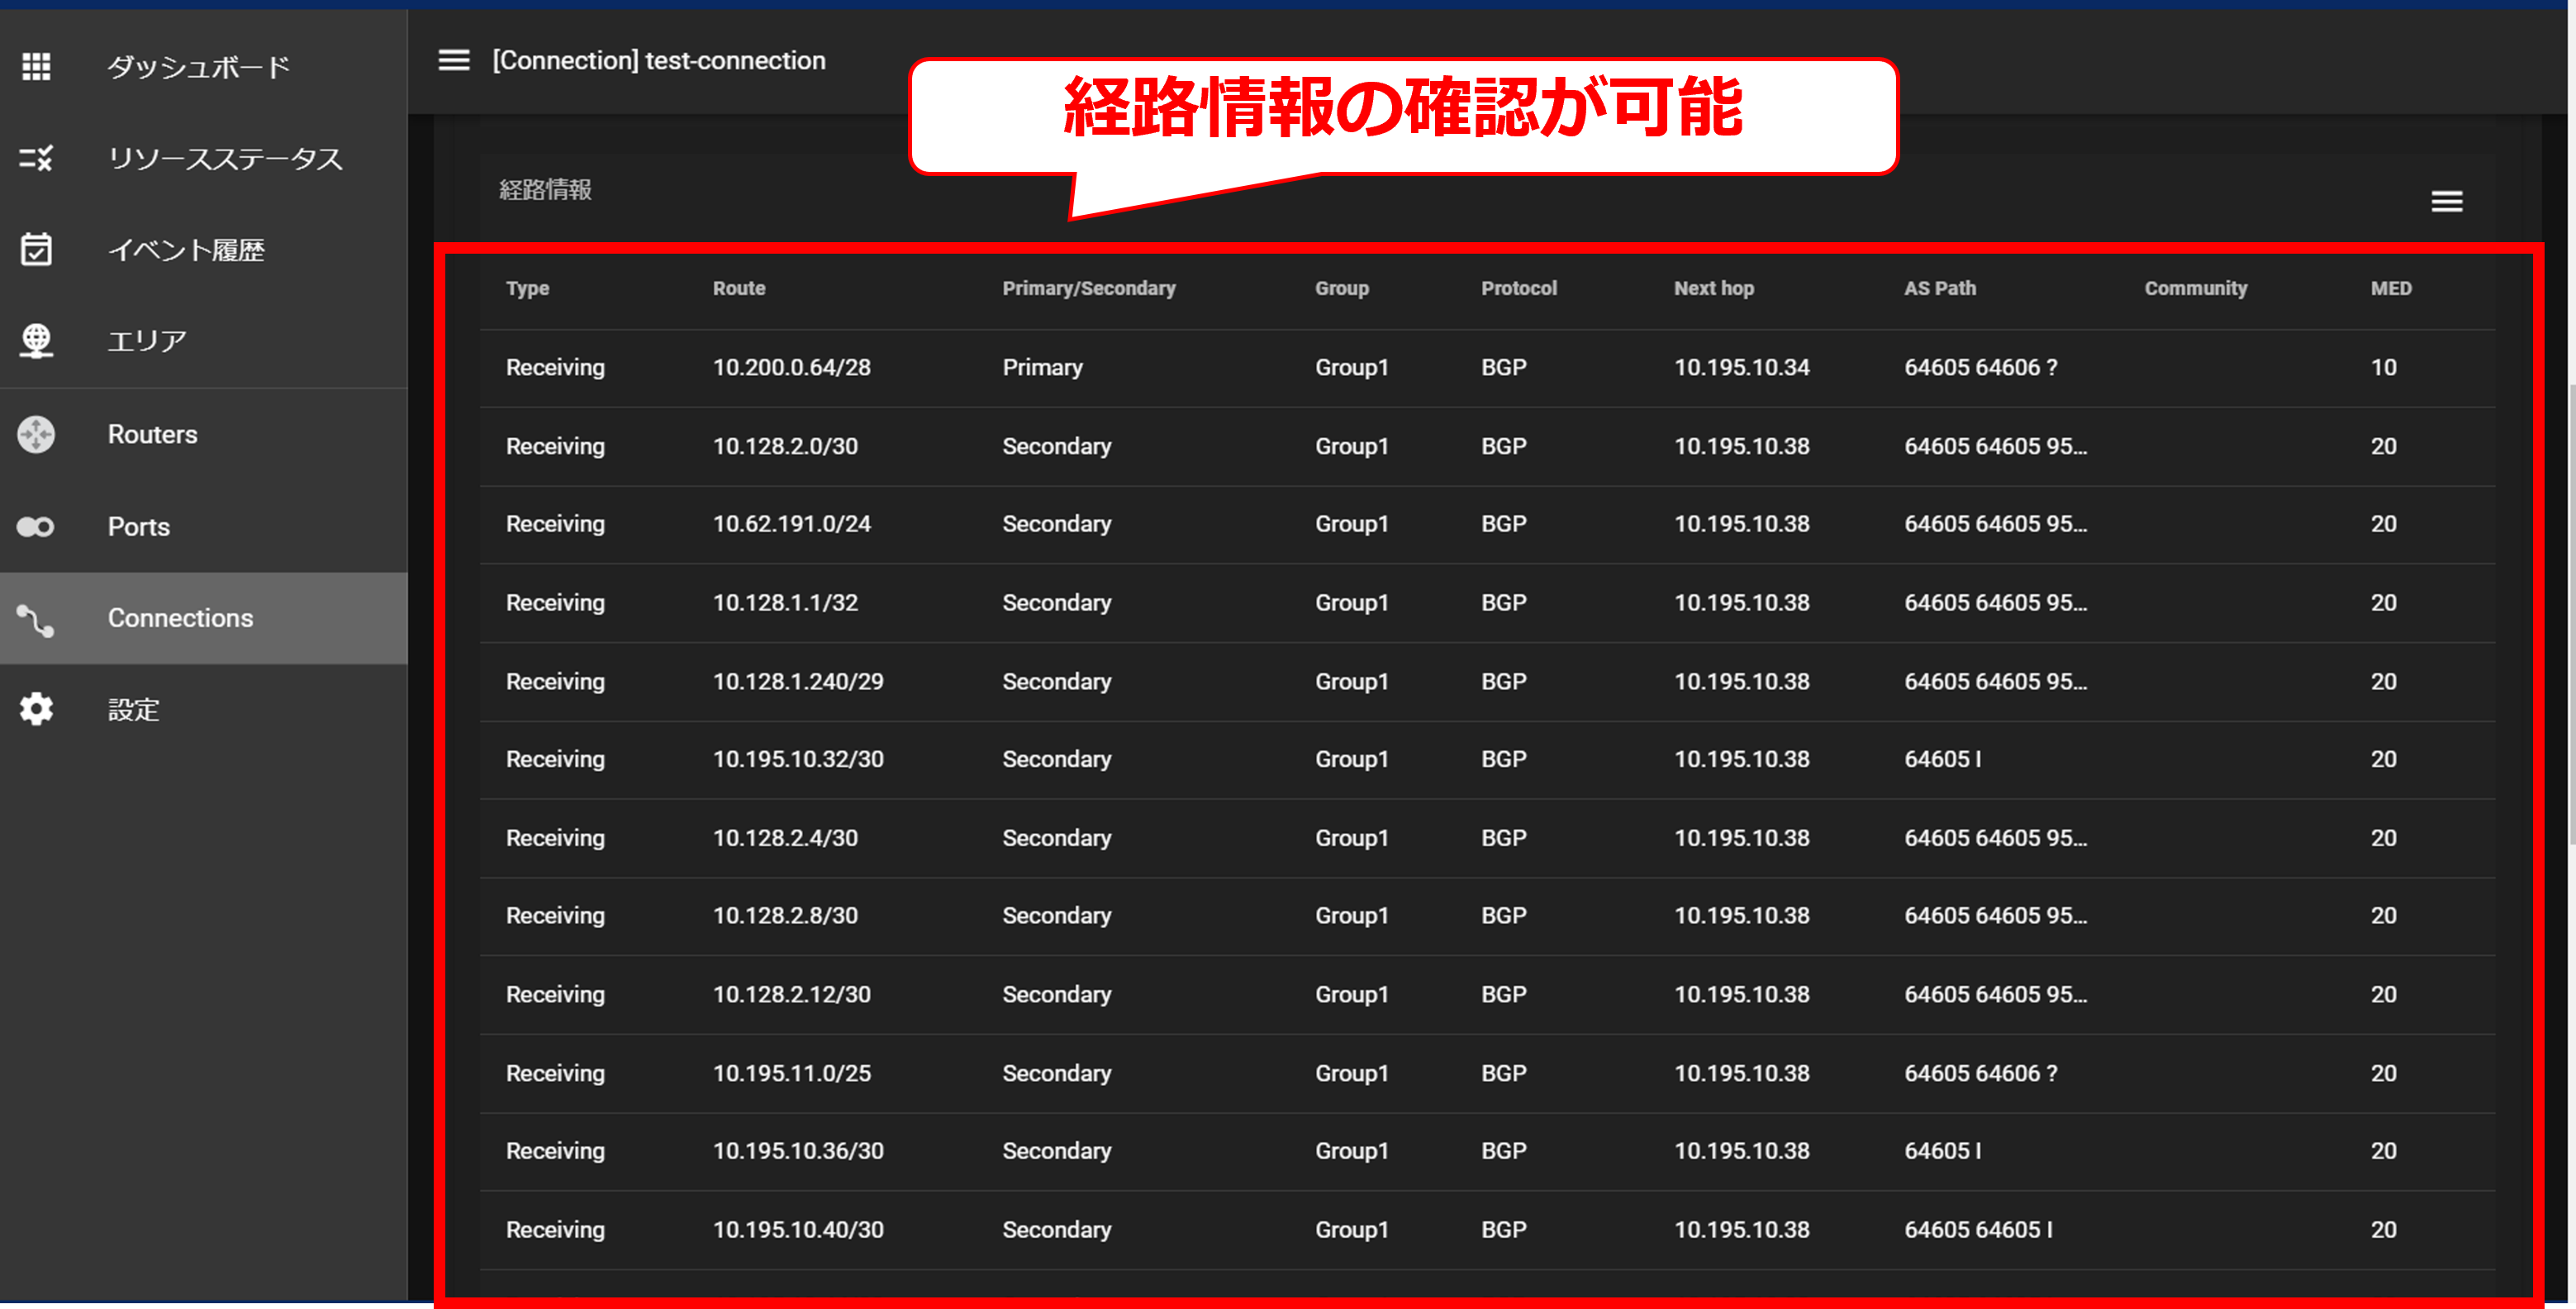Click the Ports toggle-shaped icon
This screenshot has height=1309, width=2576.
[36, 526]
